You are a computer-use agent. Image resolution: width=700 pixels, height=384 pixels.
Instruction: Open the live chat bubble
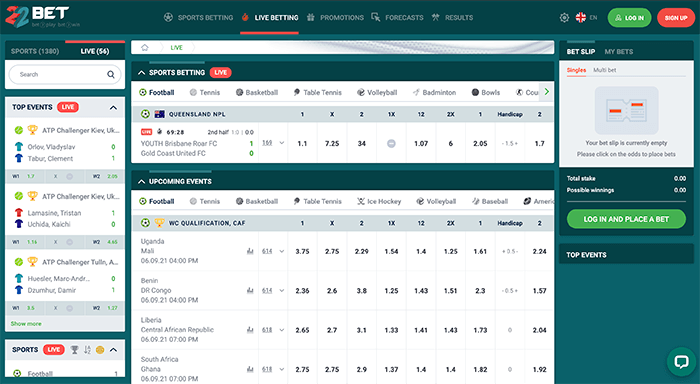[681, 361]
